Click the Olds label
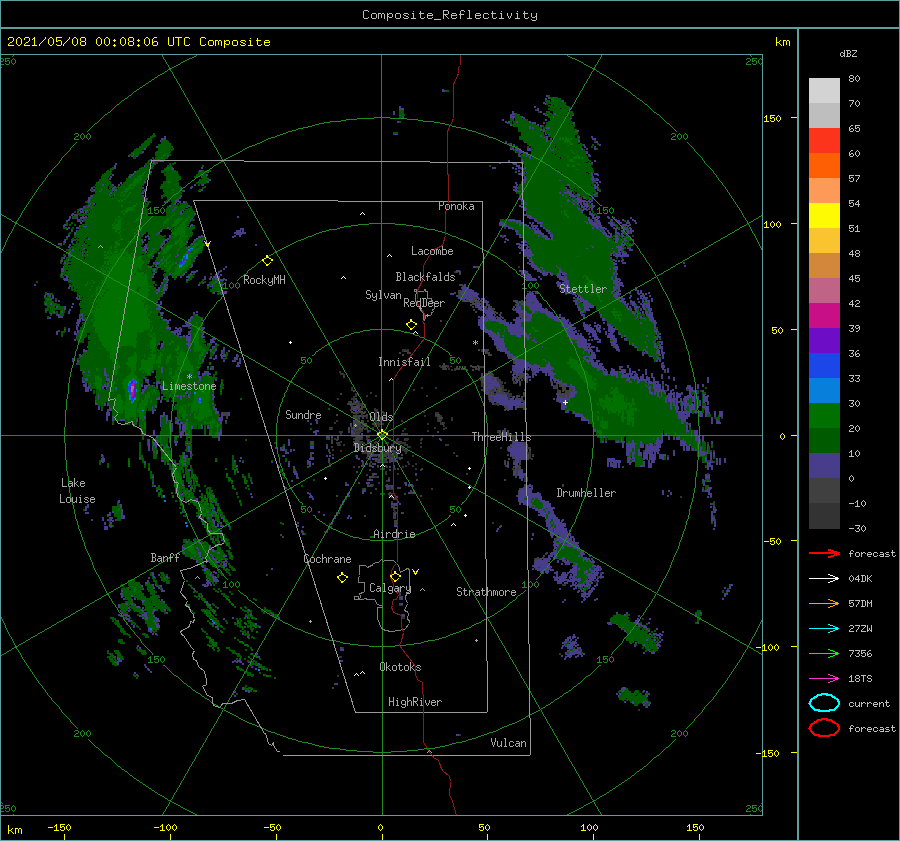This screenshot has width=900, height=841. click(381, 417)
